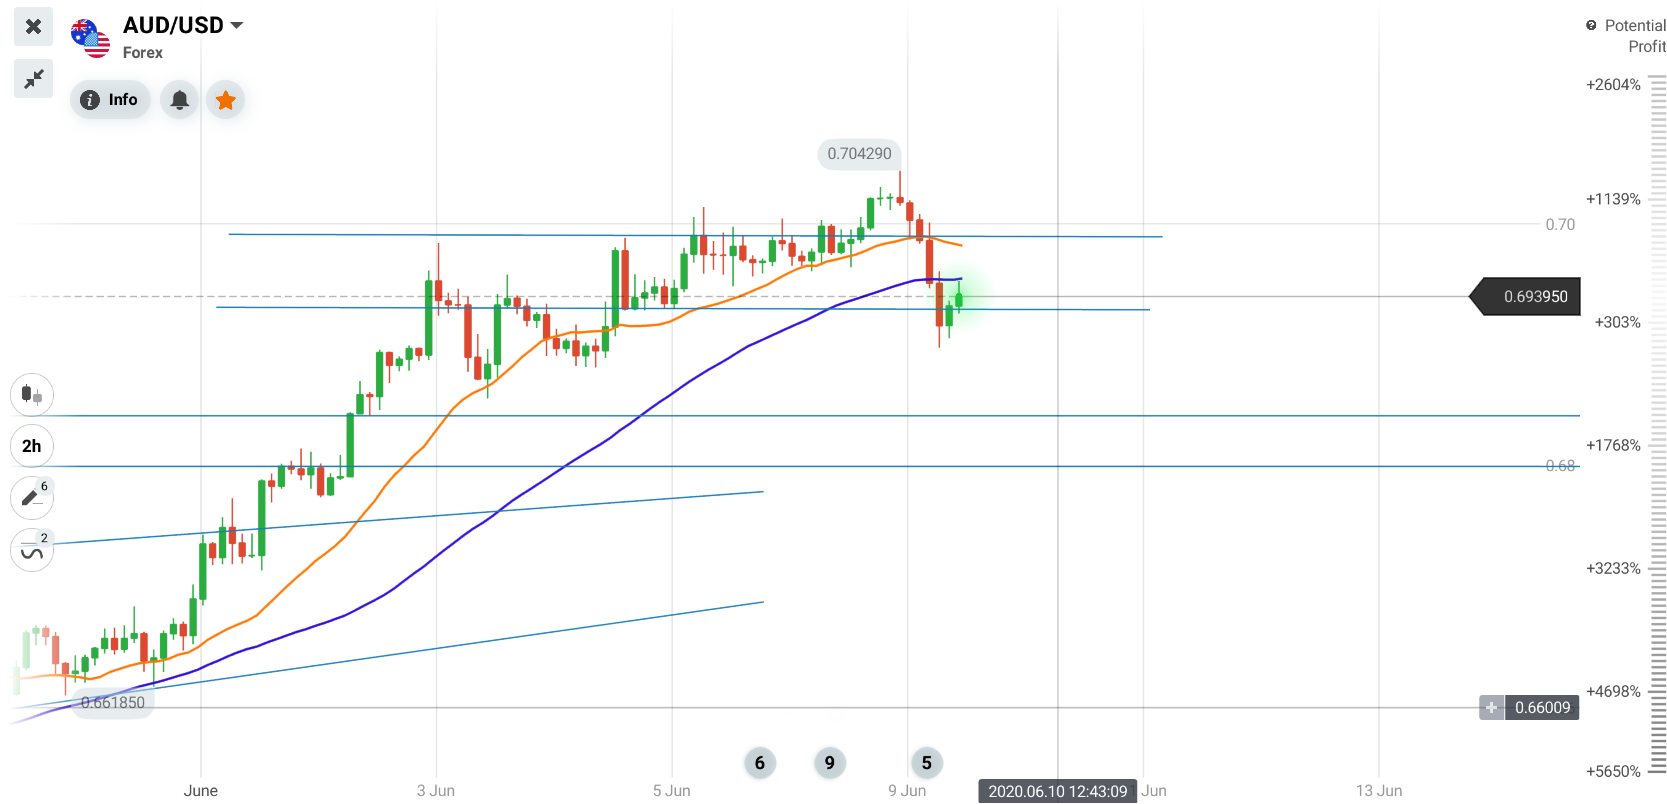The image size is (1667, 804).
Task: Click the 0.70 price axis label
Action: coord(1560,224)
